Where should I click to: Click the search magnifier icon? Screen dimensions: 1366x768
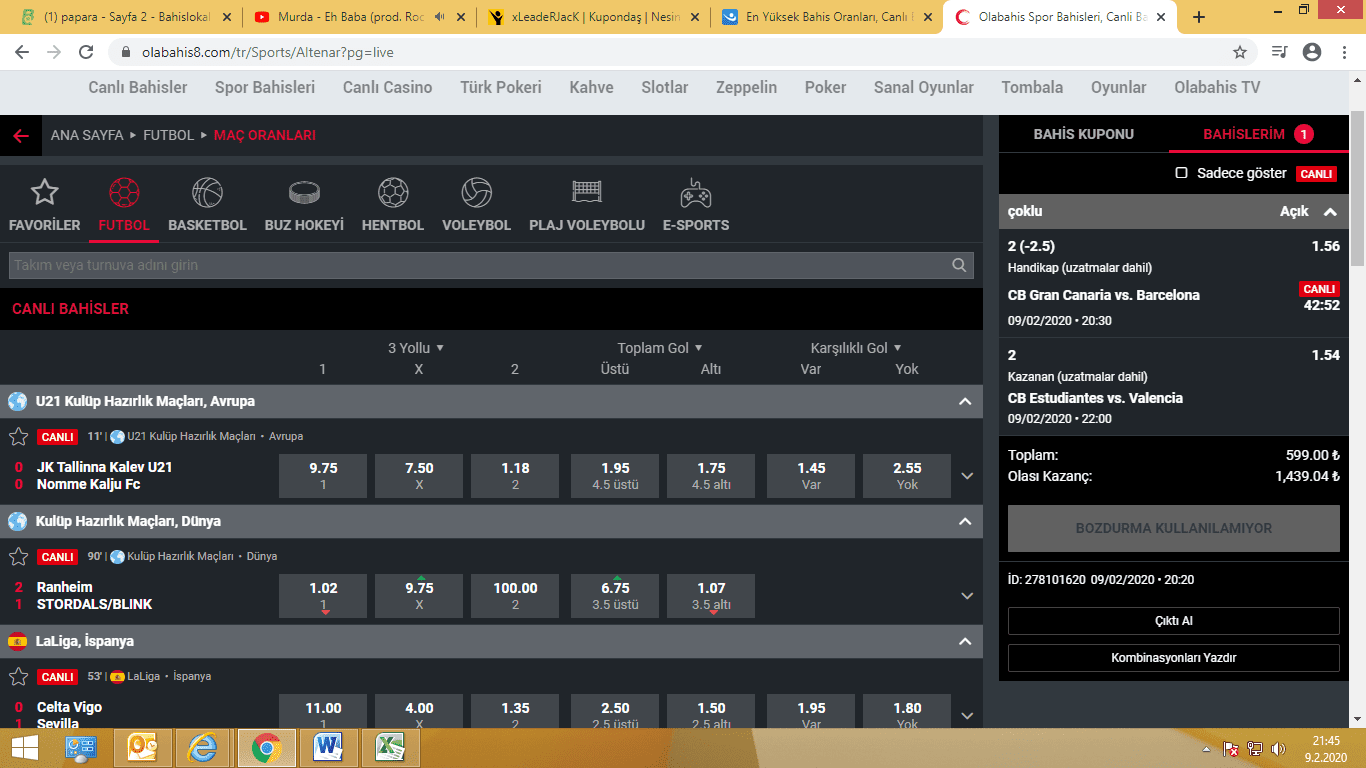pos(960,265)
